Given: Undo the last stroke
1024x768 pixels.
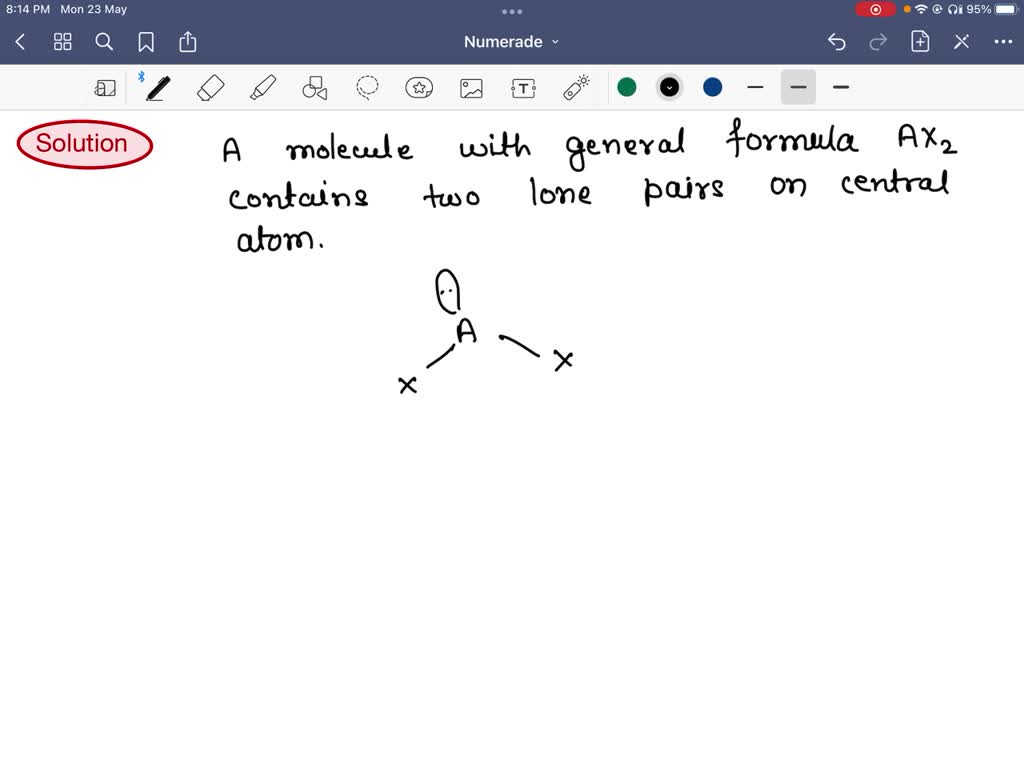Looking at the screenshot, I should click(837, 42).
